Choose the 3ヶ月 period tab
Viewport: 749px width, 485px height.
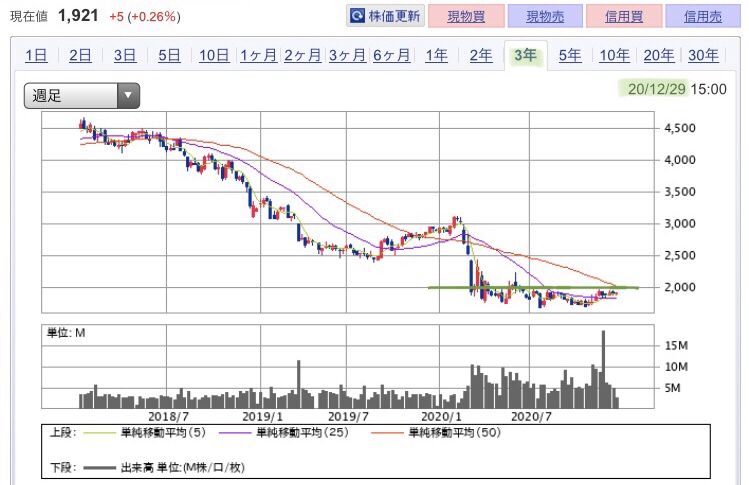[x=347, y=55]
